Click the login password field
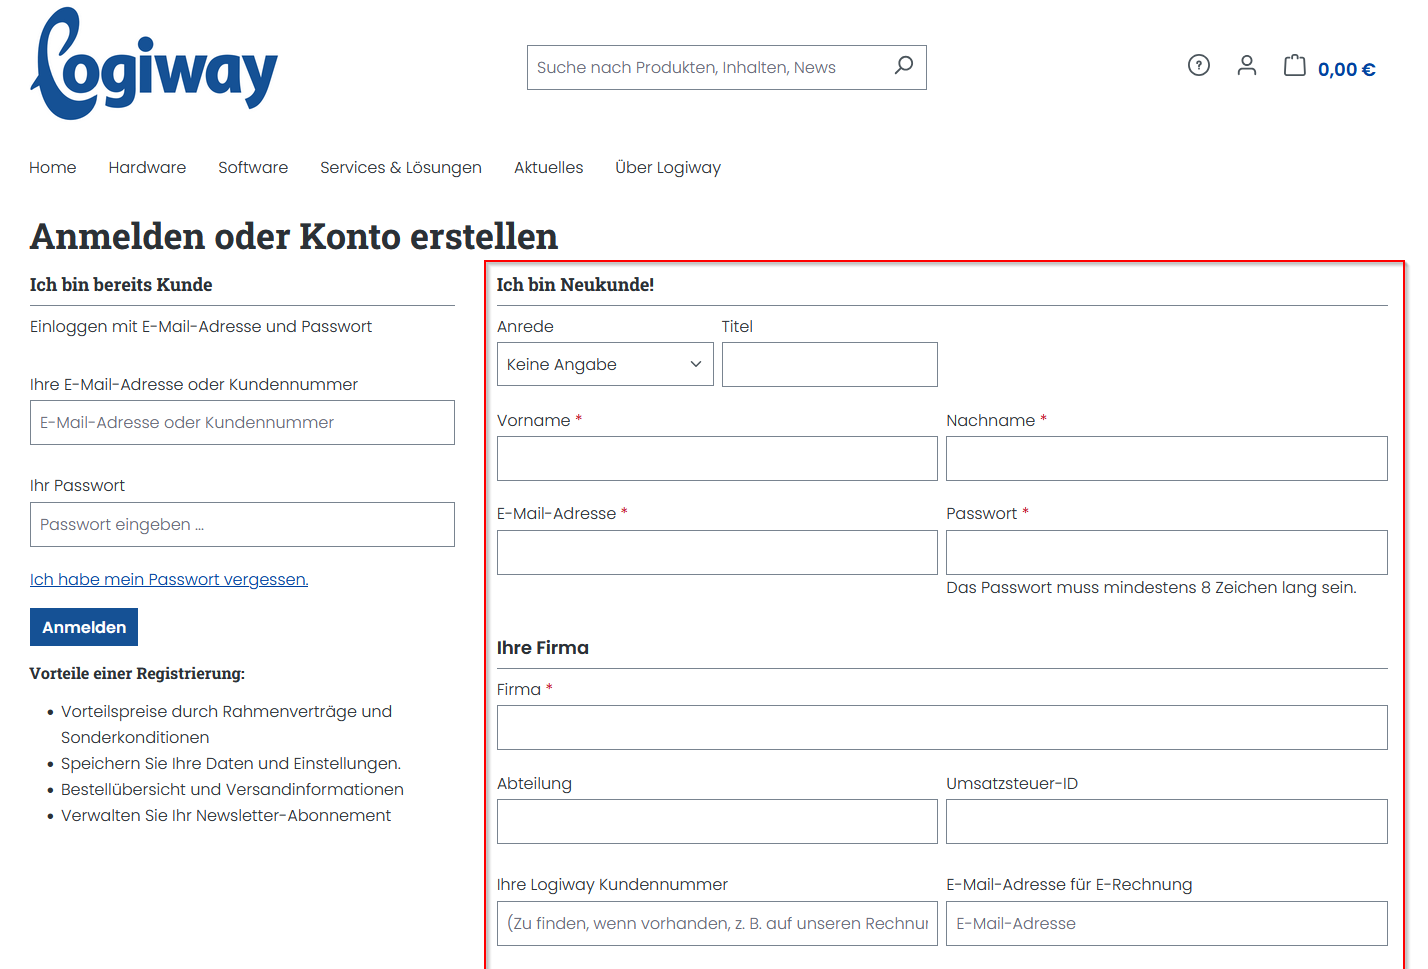Viewport: 1428px width, 969px height. point(242,525)
